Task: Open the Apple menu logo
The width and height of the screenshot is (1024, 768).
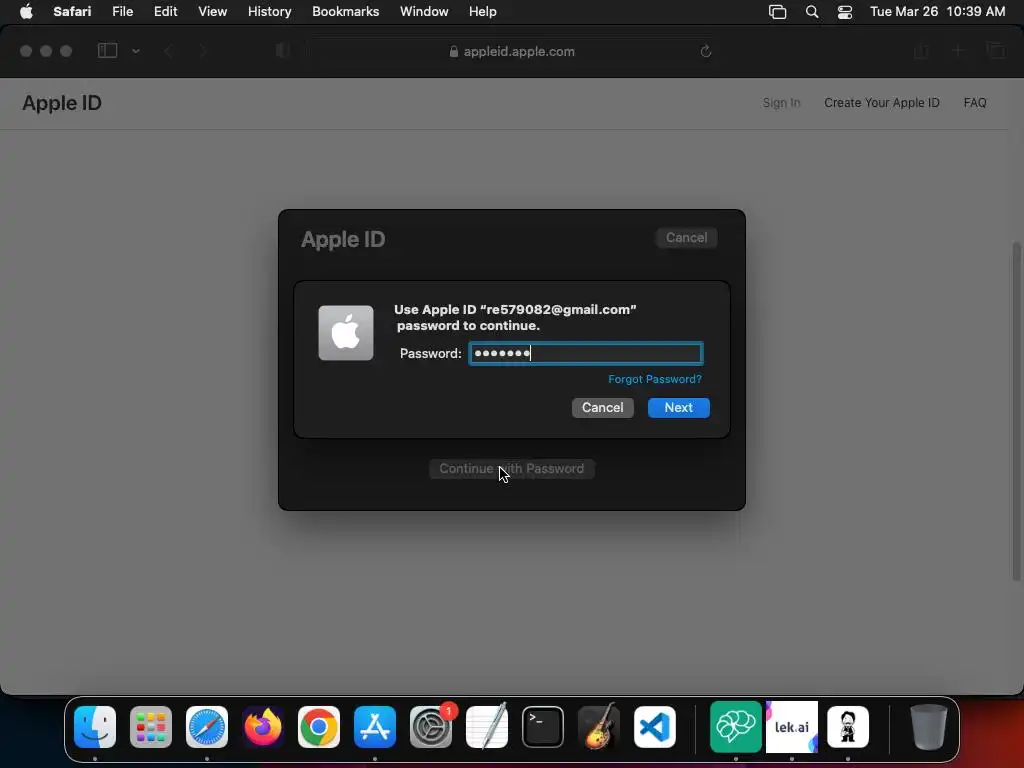Action: pos(26,12)
